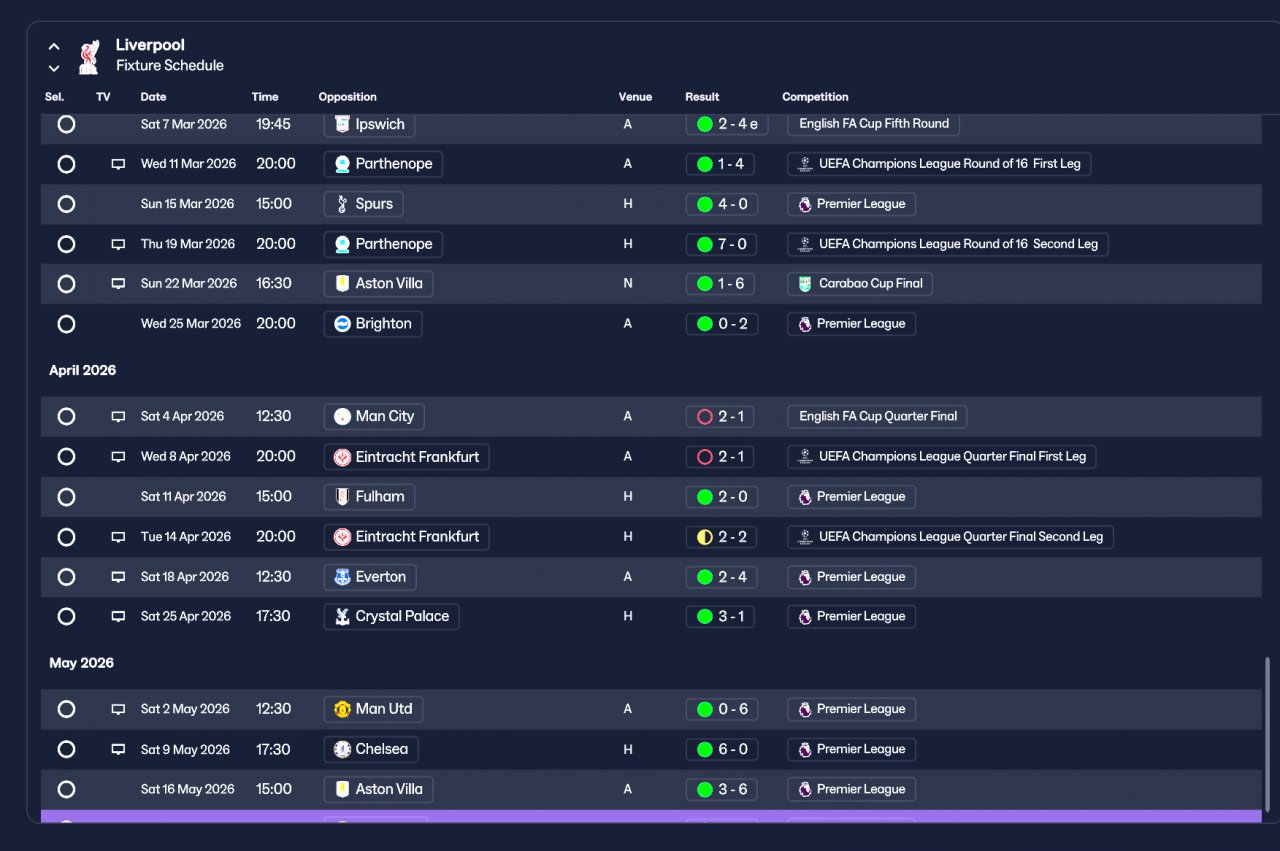Click the TV icon for Sun 22 Mar 2026
Screen dimensions: 1280x851
[118, 284]
